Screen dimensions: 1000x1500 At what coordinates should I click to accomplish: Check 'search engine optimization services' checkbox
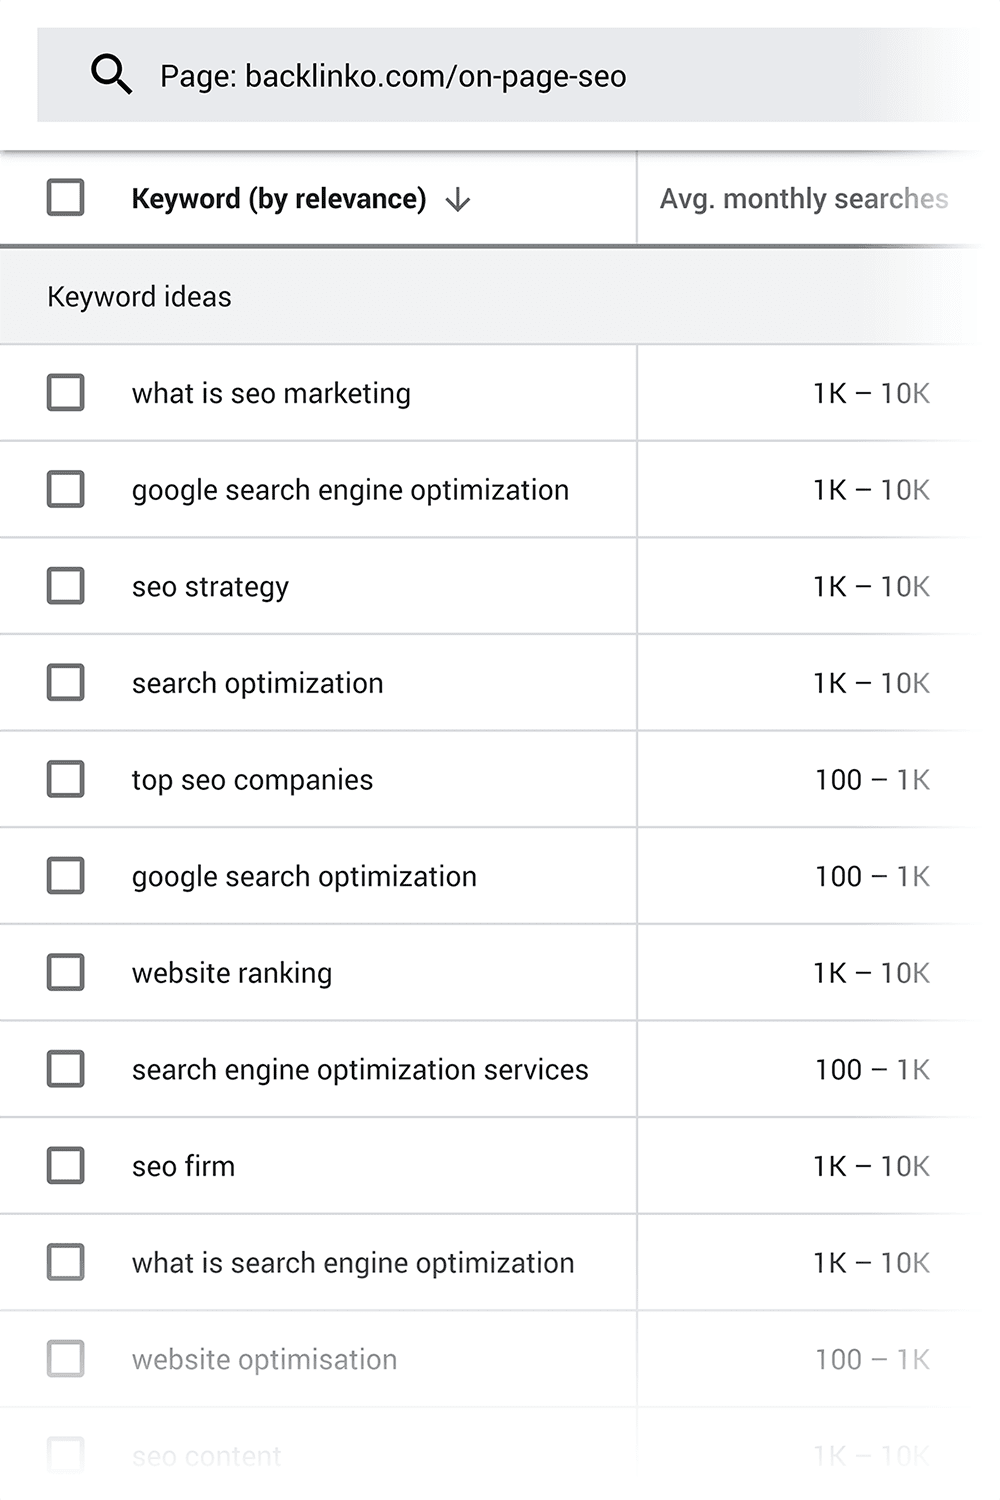(x=66, y=1069)
